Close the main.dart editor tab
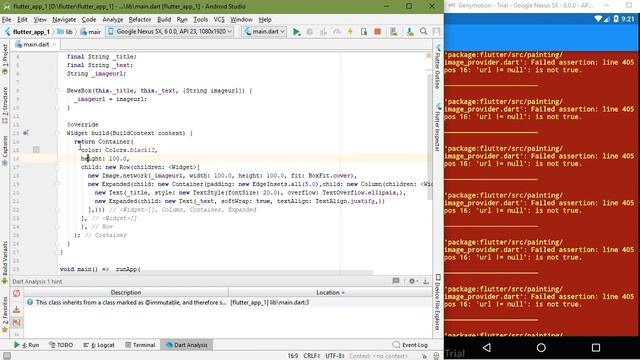The height and width of the screenshot is (360, 640). [x=54, y=44]
